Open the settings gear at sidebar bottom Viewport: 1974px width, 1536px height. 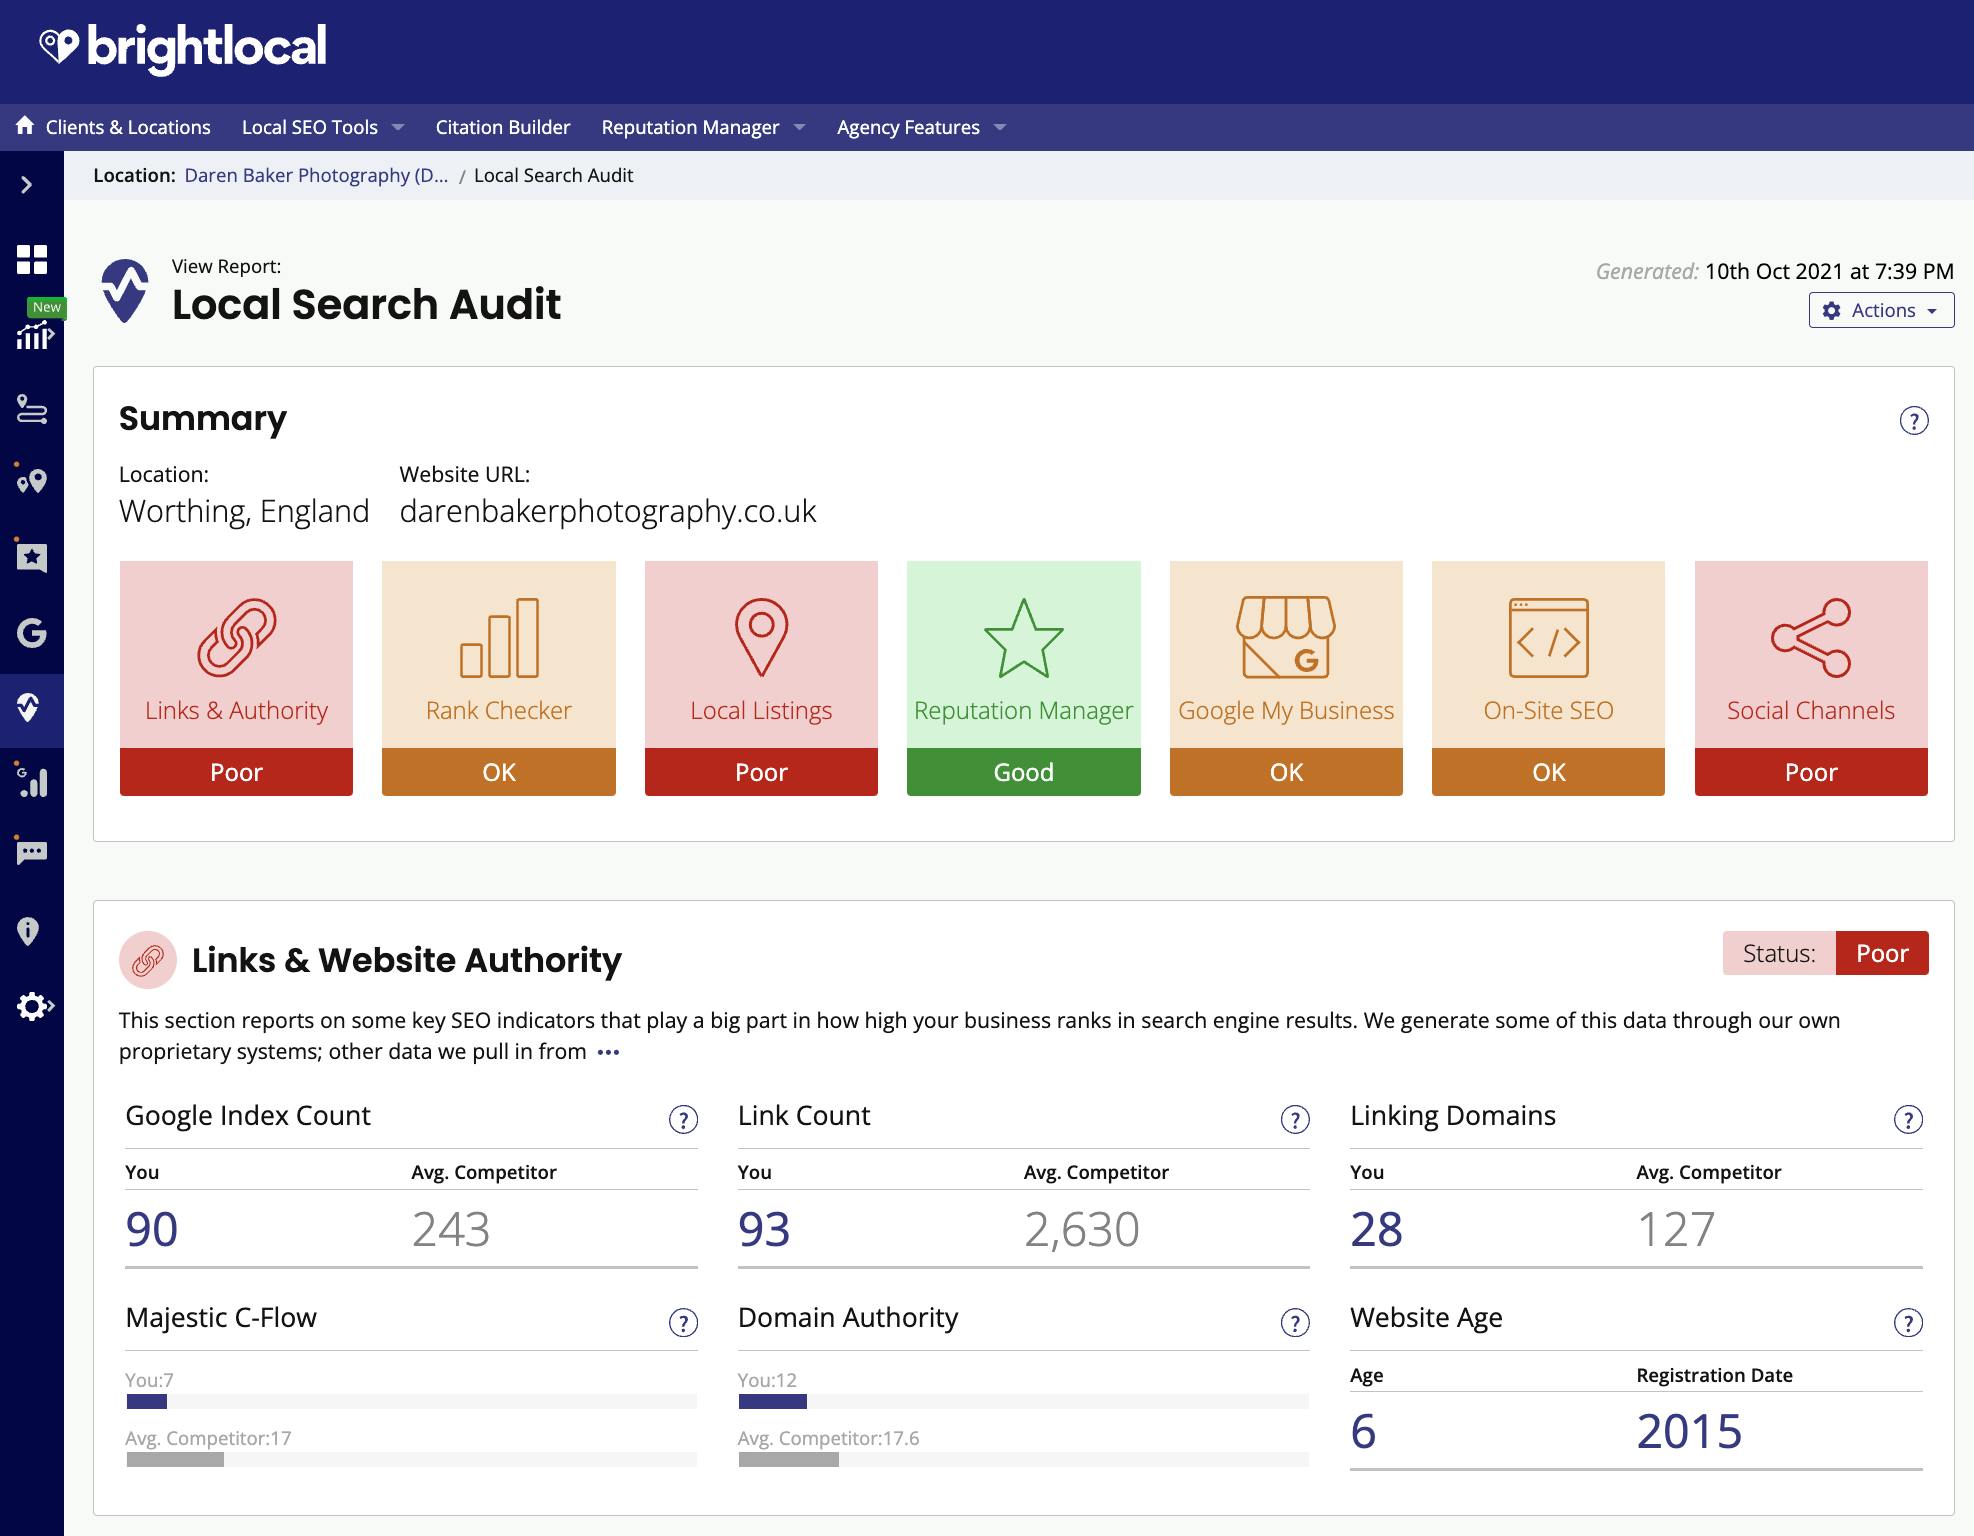pyautogui.click(x=32, y=1007)
